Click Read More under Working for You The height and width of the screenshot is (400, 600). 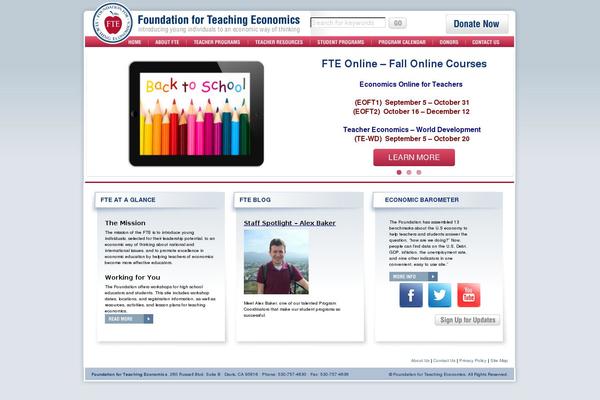pos(129,319)
